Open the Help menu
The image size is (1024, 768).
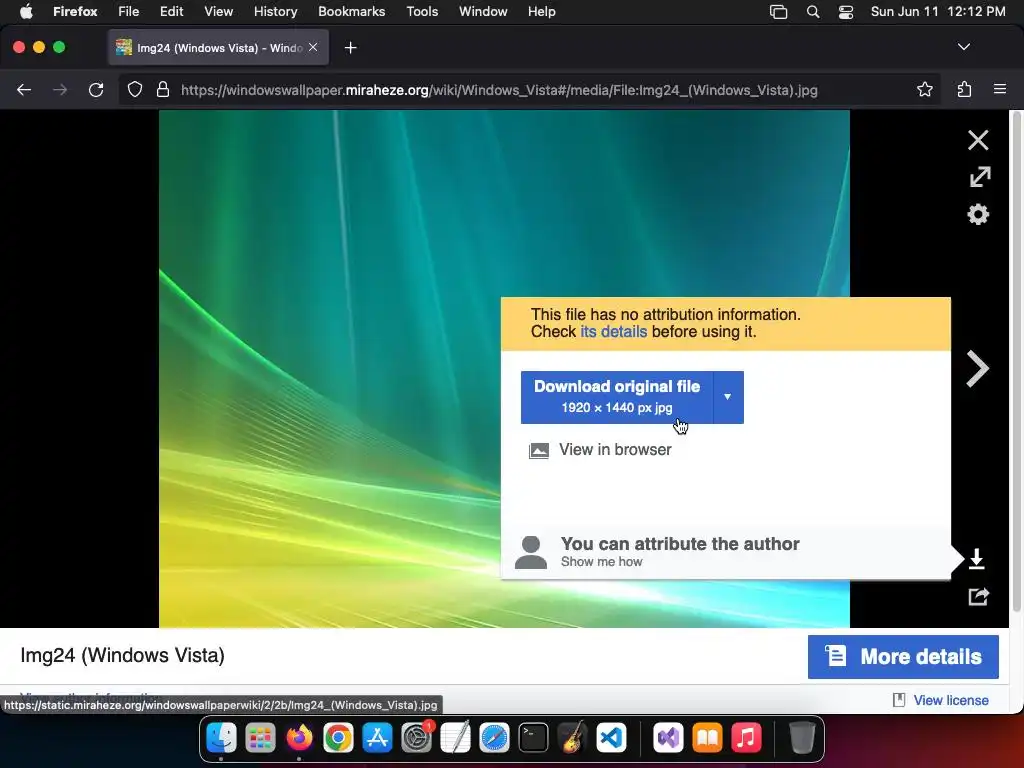(541, 11)
